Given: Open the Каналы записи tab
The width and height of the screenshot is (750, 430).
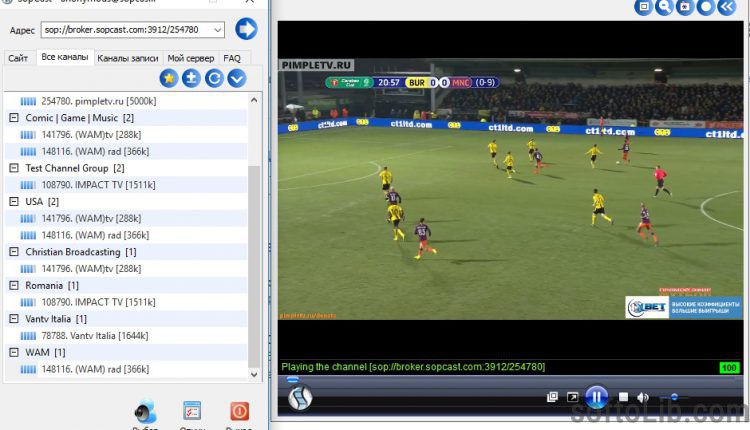Looking at the screenshot, I should 128,58.
